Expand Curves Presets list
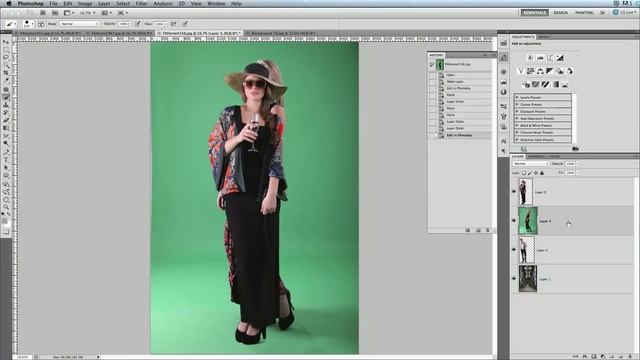This screenshot has height=360, width=640. point(517,104)
